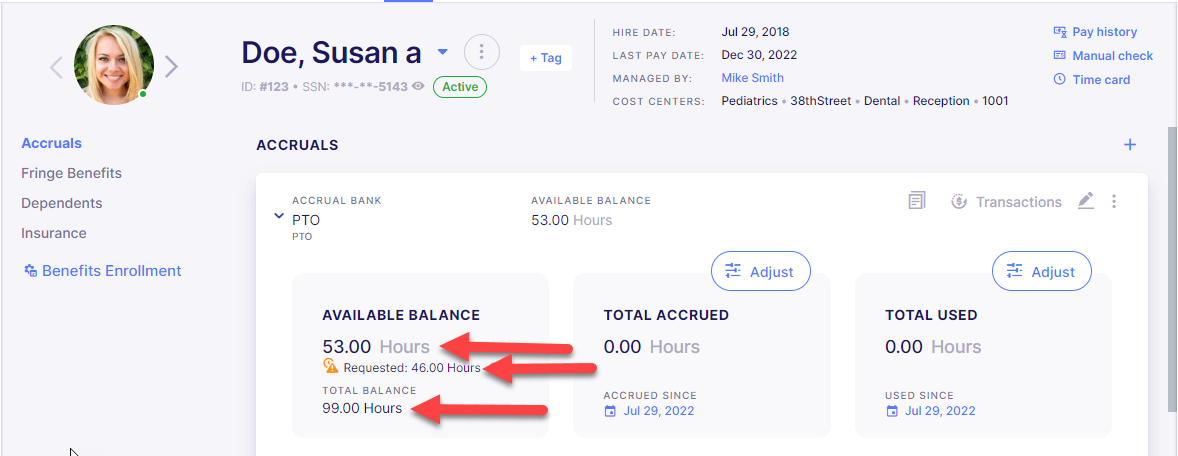Click Susan Doe's profile photo
The width and height of the screenshot is (1178, 456).
point(113,65)
